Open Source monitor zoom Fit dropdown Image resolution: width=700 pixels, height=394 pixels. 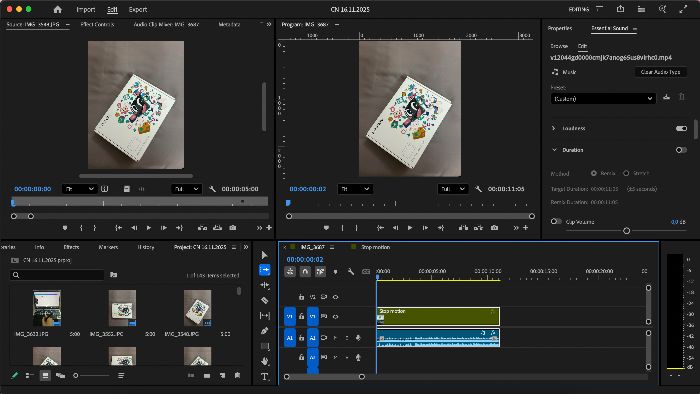pos(79,189)
